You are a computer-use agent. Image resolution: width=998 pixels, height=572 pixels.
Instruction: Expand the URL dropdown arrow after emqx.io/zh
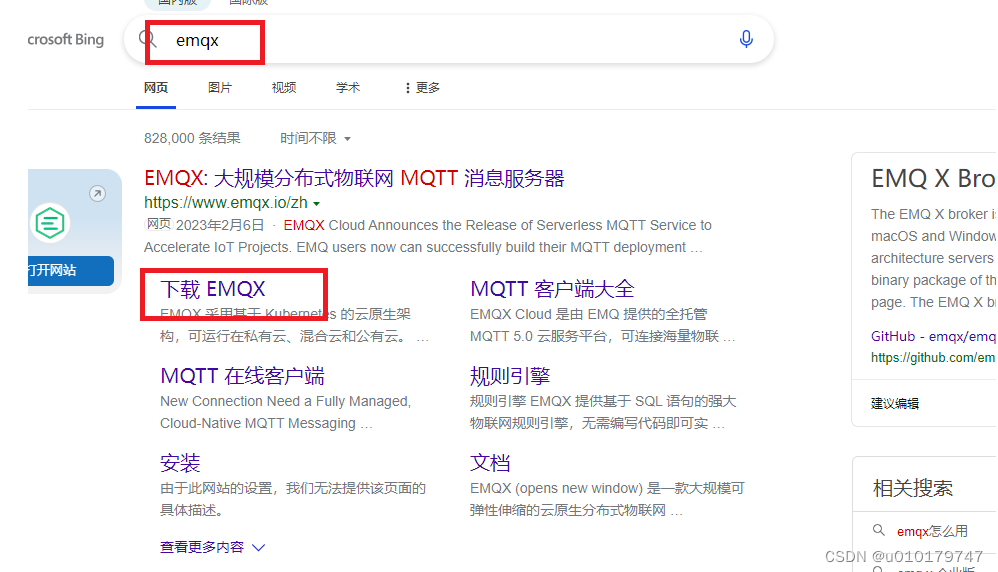(x=316, y=204)
